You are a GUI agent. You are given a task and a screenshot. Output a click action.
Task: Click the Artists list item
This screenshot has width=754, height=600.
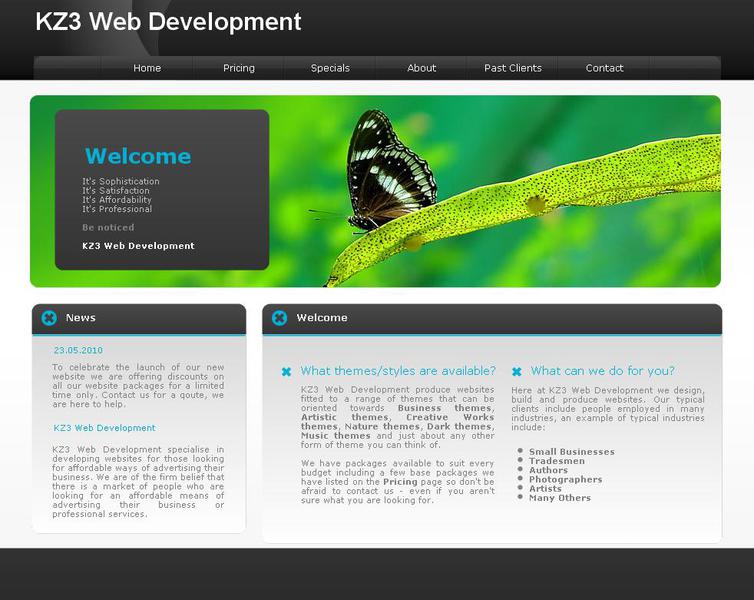(x=545, y=488)
